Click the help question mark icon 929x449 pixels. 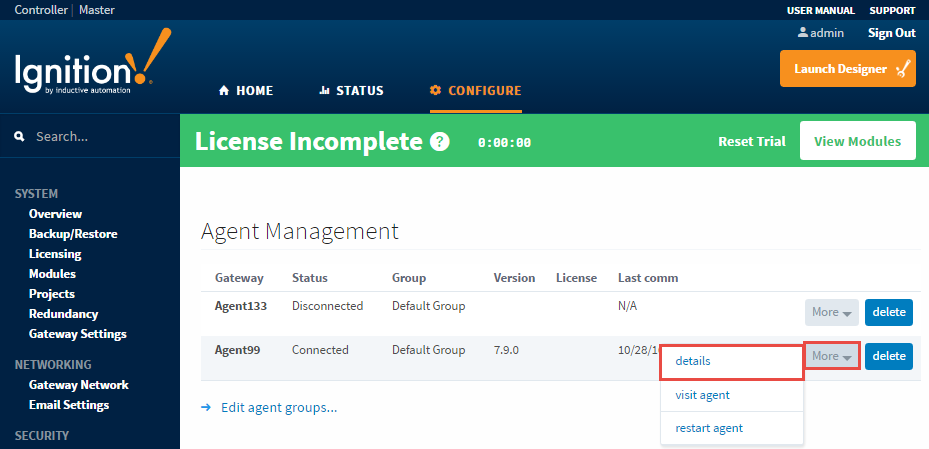[439, 142]
